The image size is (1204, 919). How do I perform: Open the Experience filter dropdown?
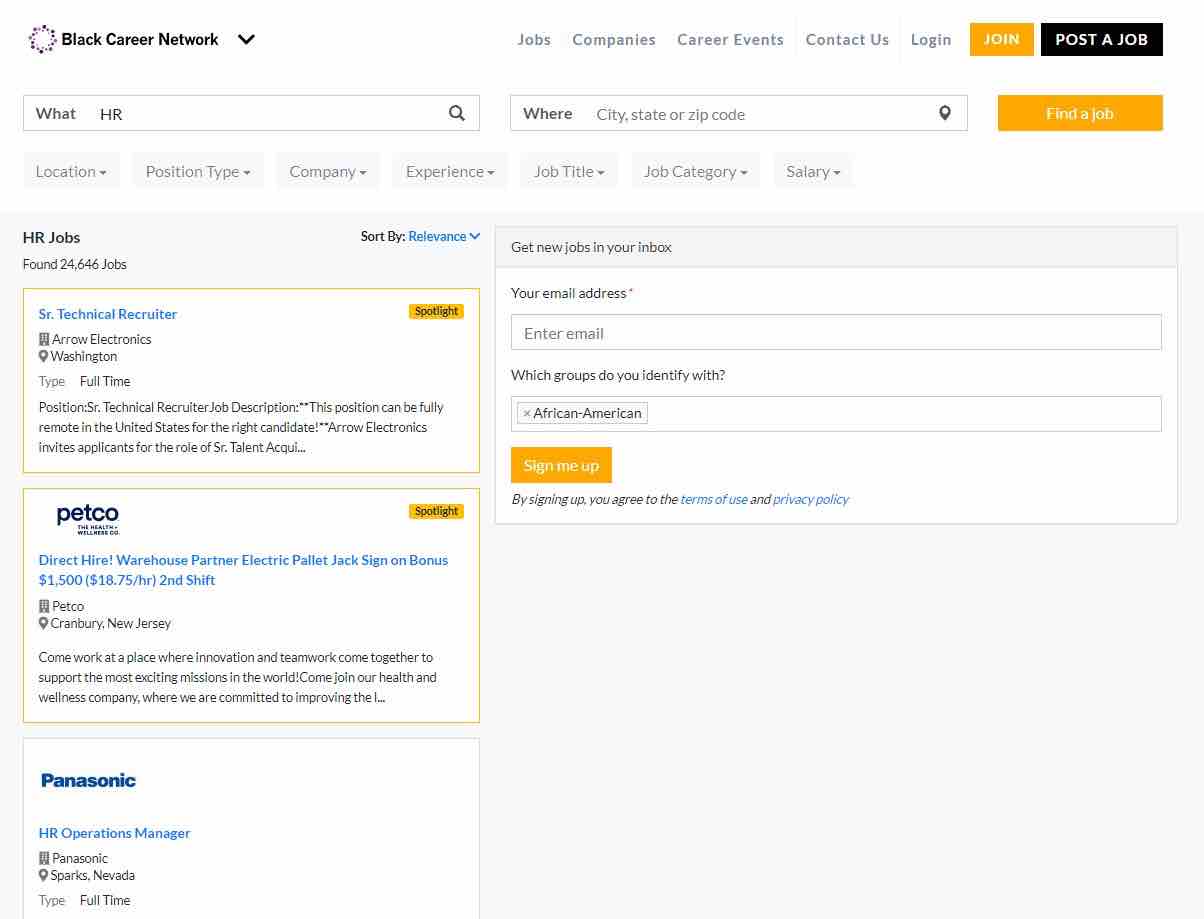click(x=450, y=171)
